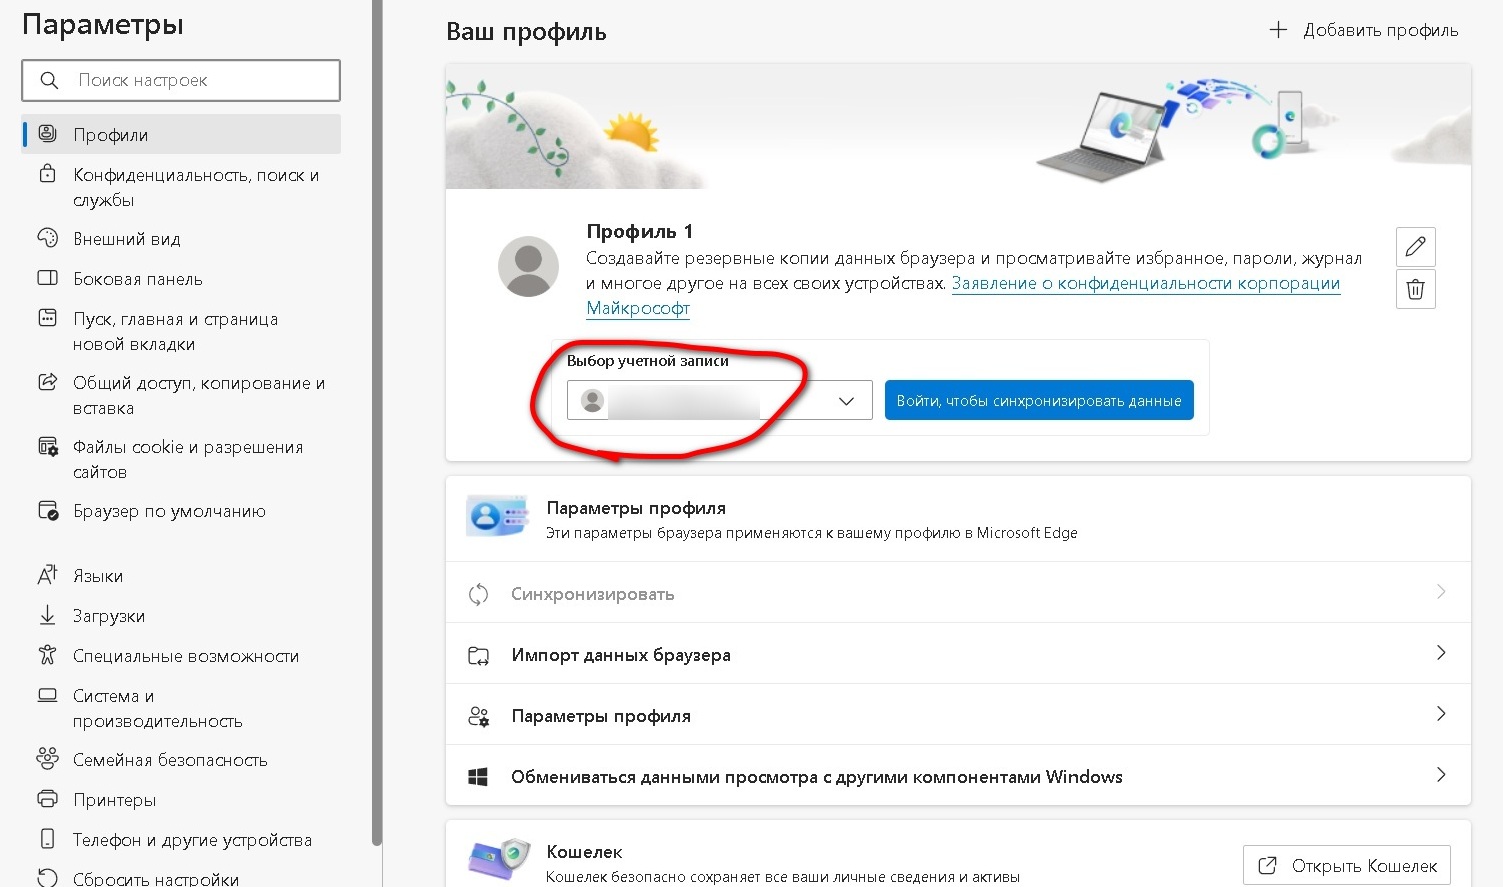This screenshot has width=1503, height=887.
Task: Click the Профили sidebar icon
Action: 47,134
